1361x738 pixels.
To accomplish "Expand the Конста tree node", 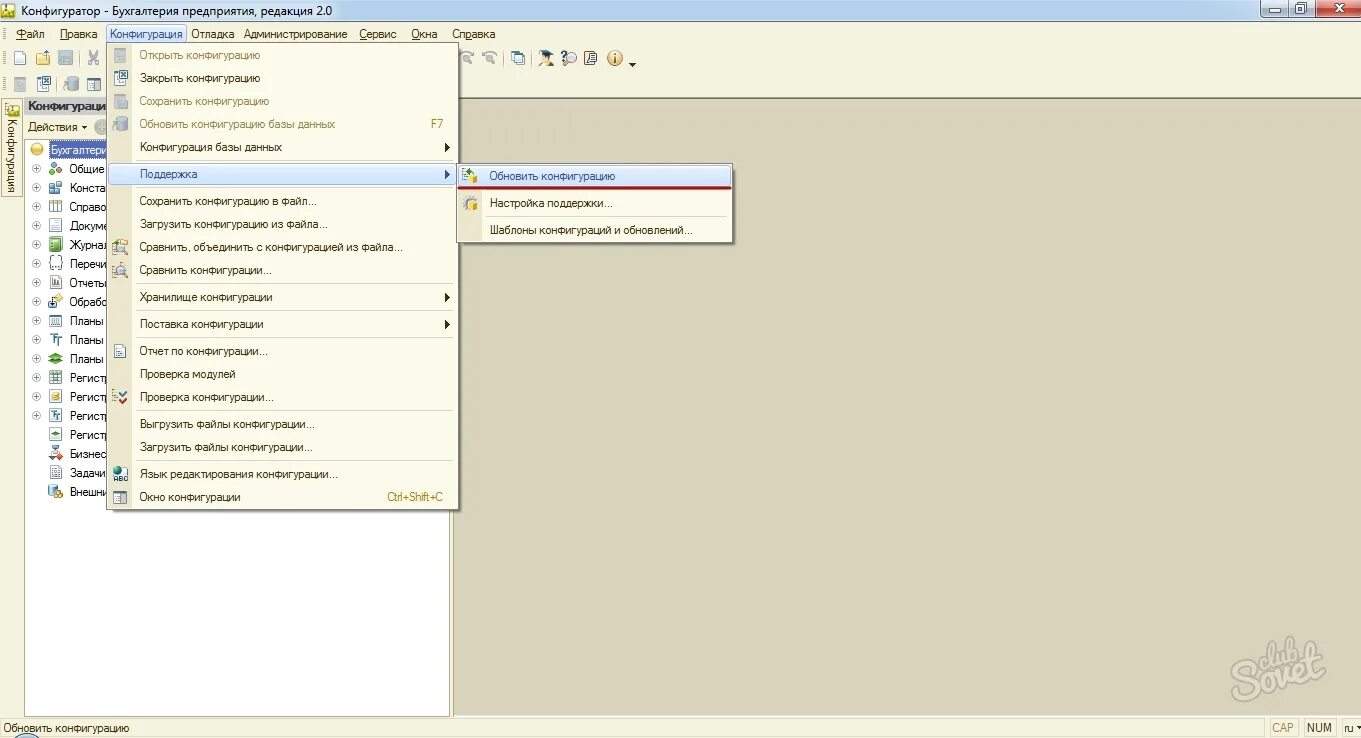I will [37, 188].
